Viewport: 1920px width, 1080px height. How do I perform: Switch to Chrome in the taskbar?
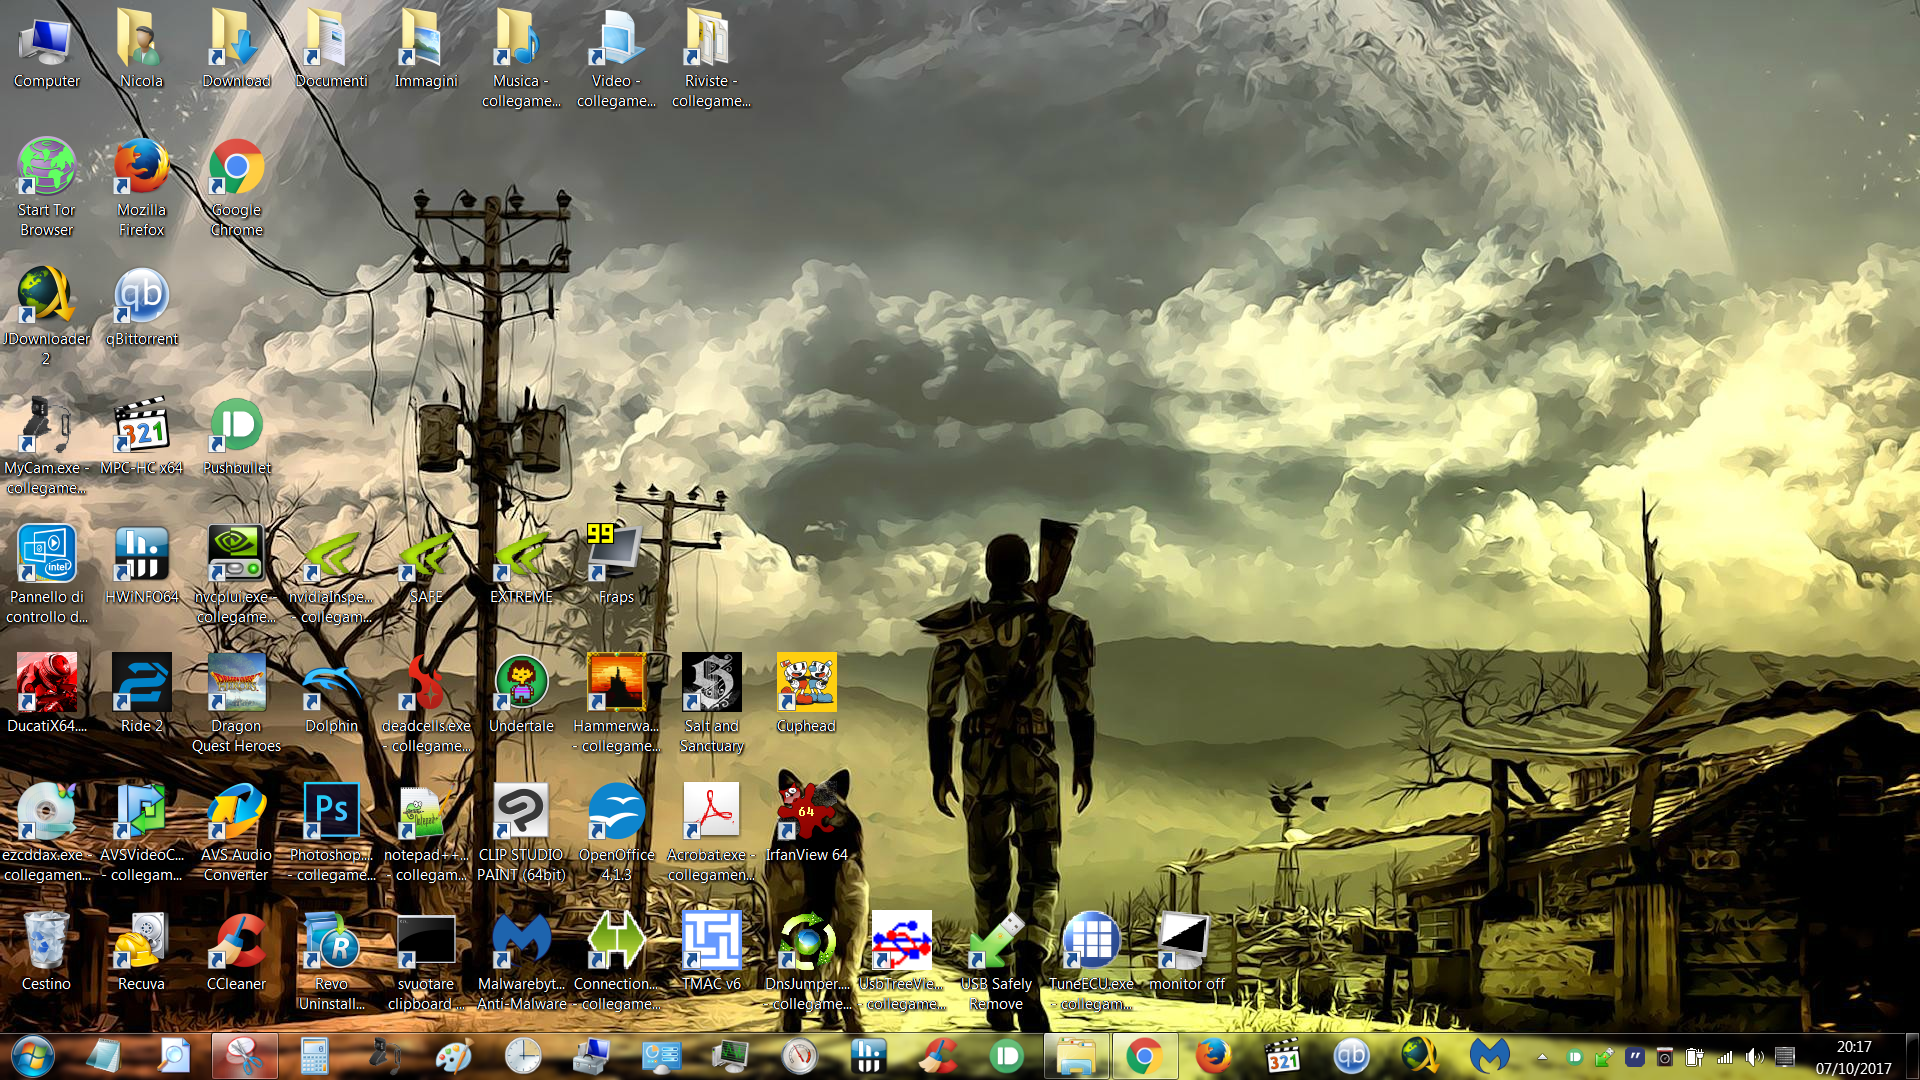click(x=1144, y=1056)
